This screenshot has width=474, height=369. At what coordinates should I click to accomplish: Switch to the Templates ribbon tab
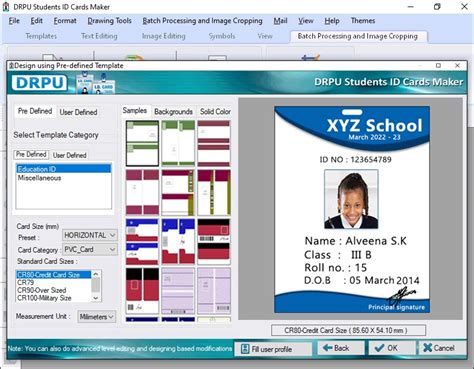41,36
